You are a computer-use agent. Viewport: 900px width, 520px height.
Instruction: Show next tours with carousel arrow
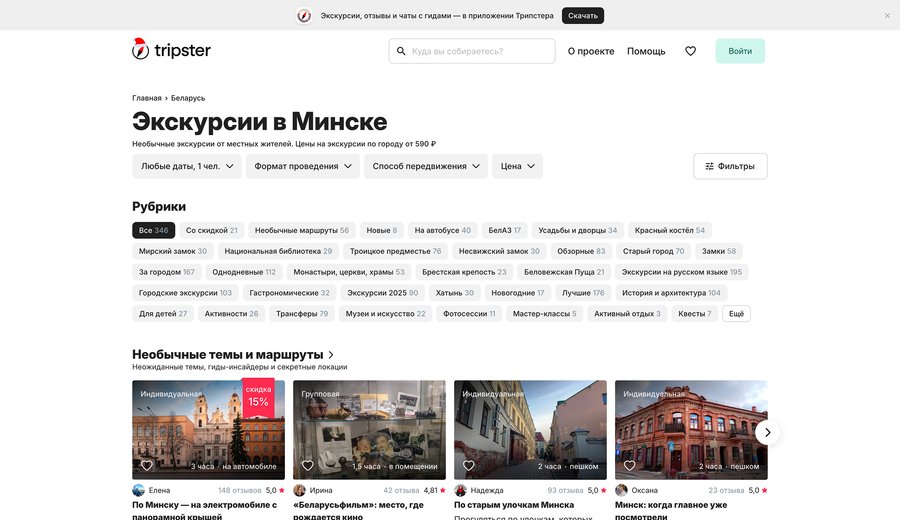767,432
